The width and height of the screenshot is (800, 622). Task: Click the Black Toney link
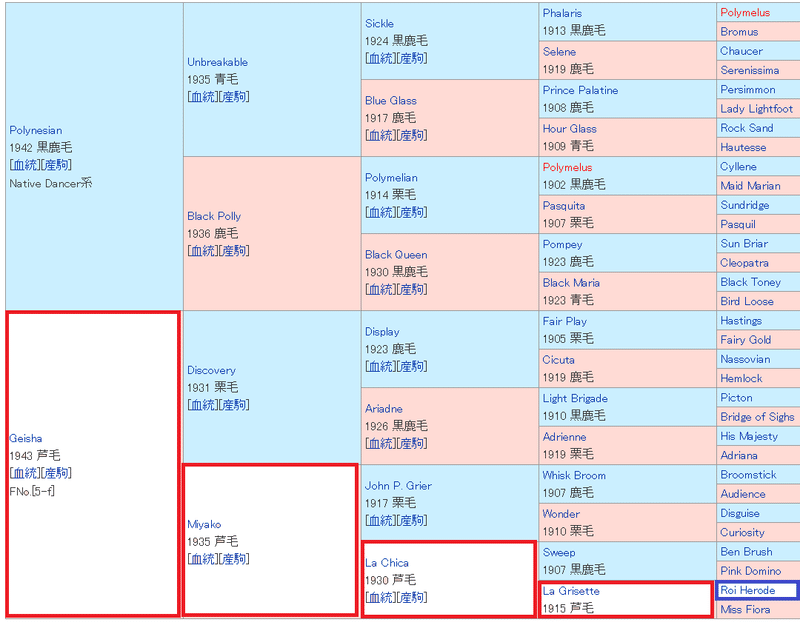pyautogui.click(x=751, y=282)
